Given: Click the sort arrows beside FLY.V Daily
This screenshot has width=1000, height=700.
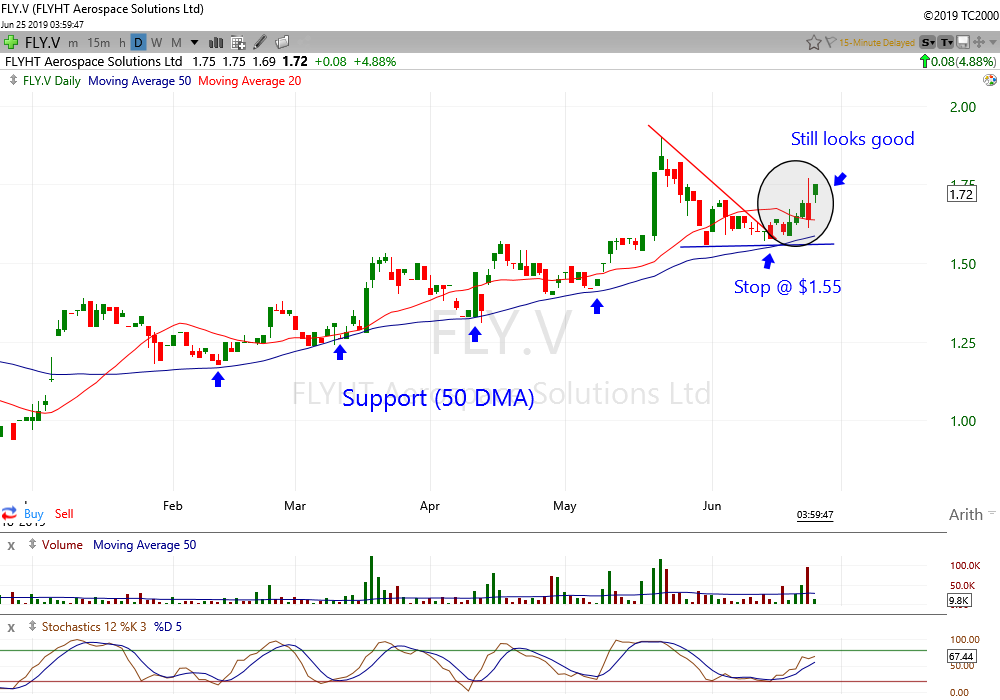Looking at the screenshot, I should tap(13, 80).
